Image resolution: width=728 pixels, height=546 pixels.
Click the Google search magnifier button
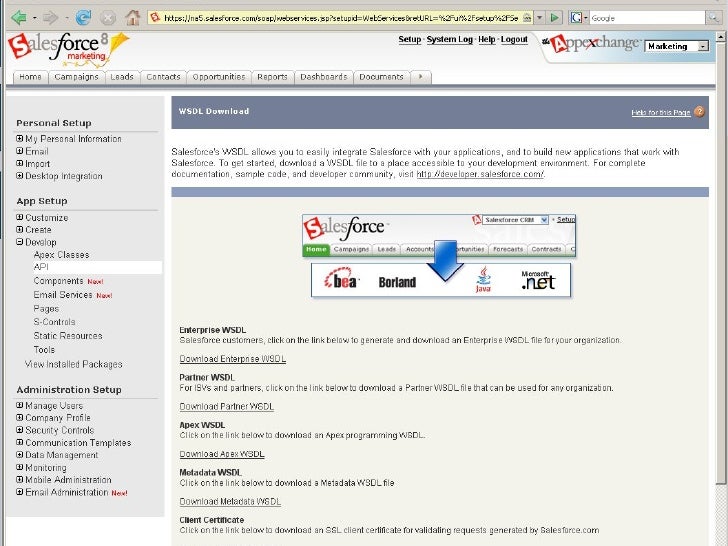(713, 18)
